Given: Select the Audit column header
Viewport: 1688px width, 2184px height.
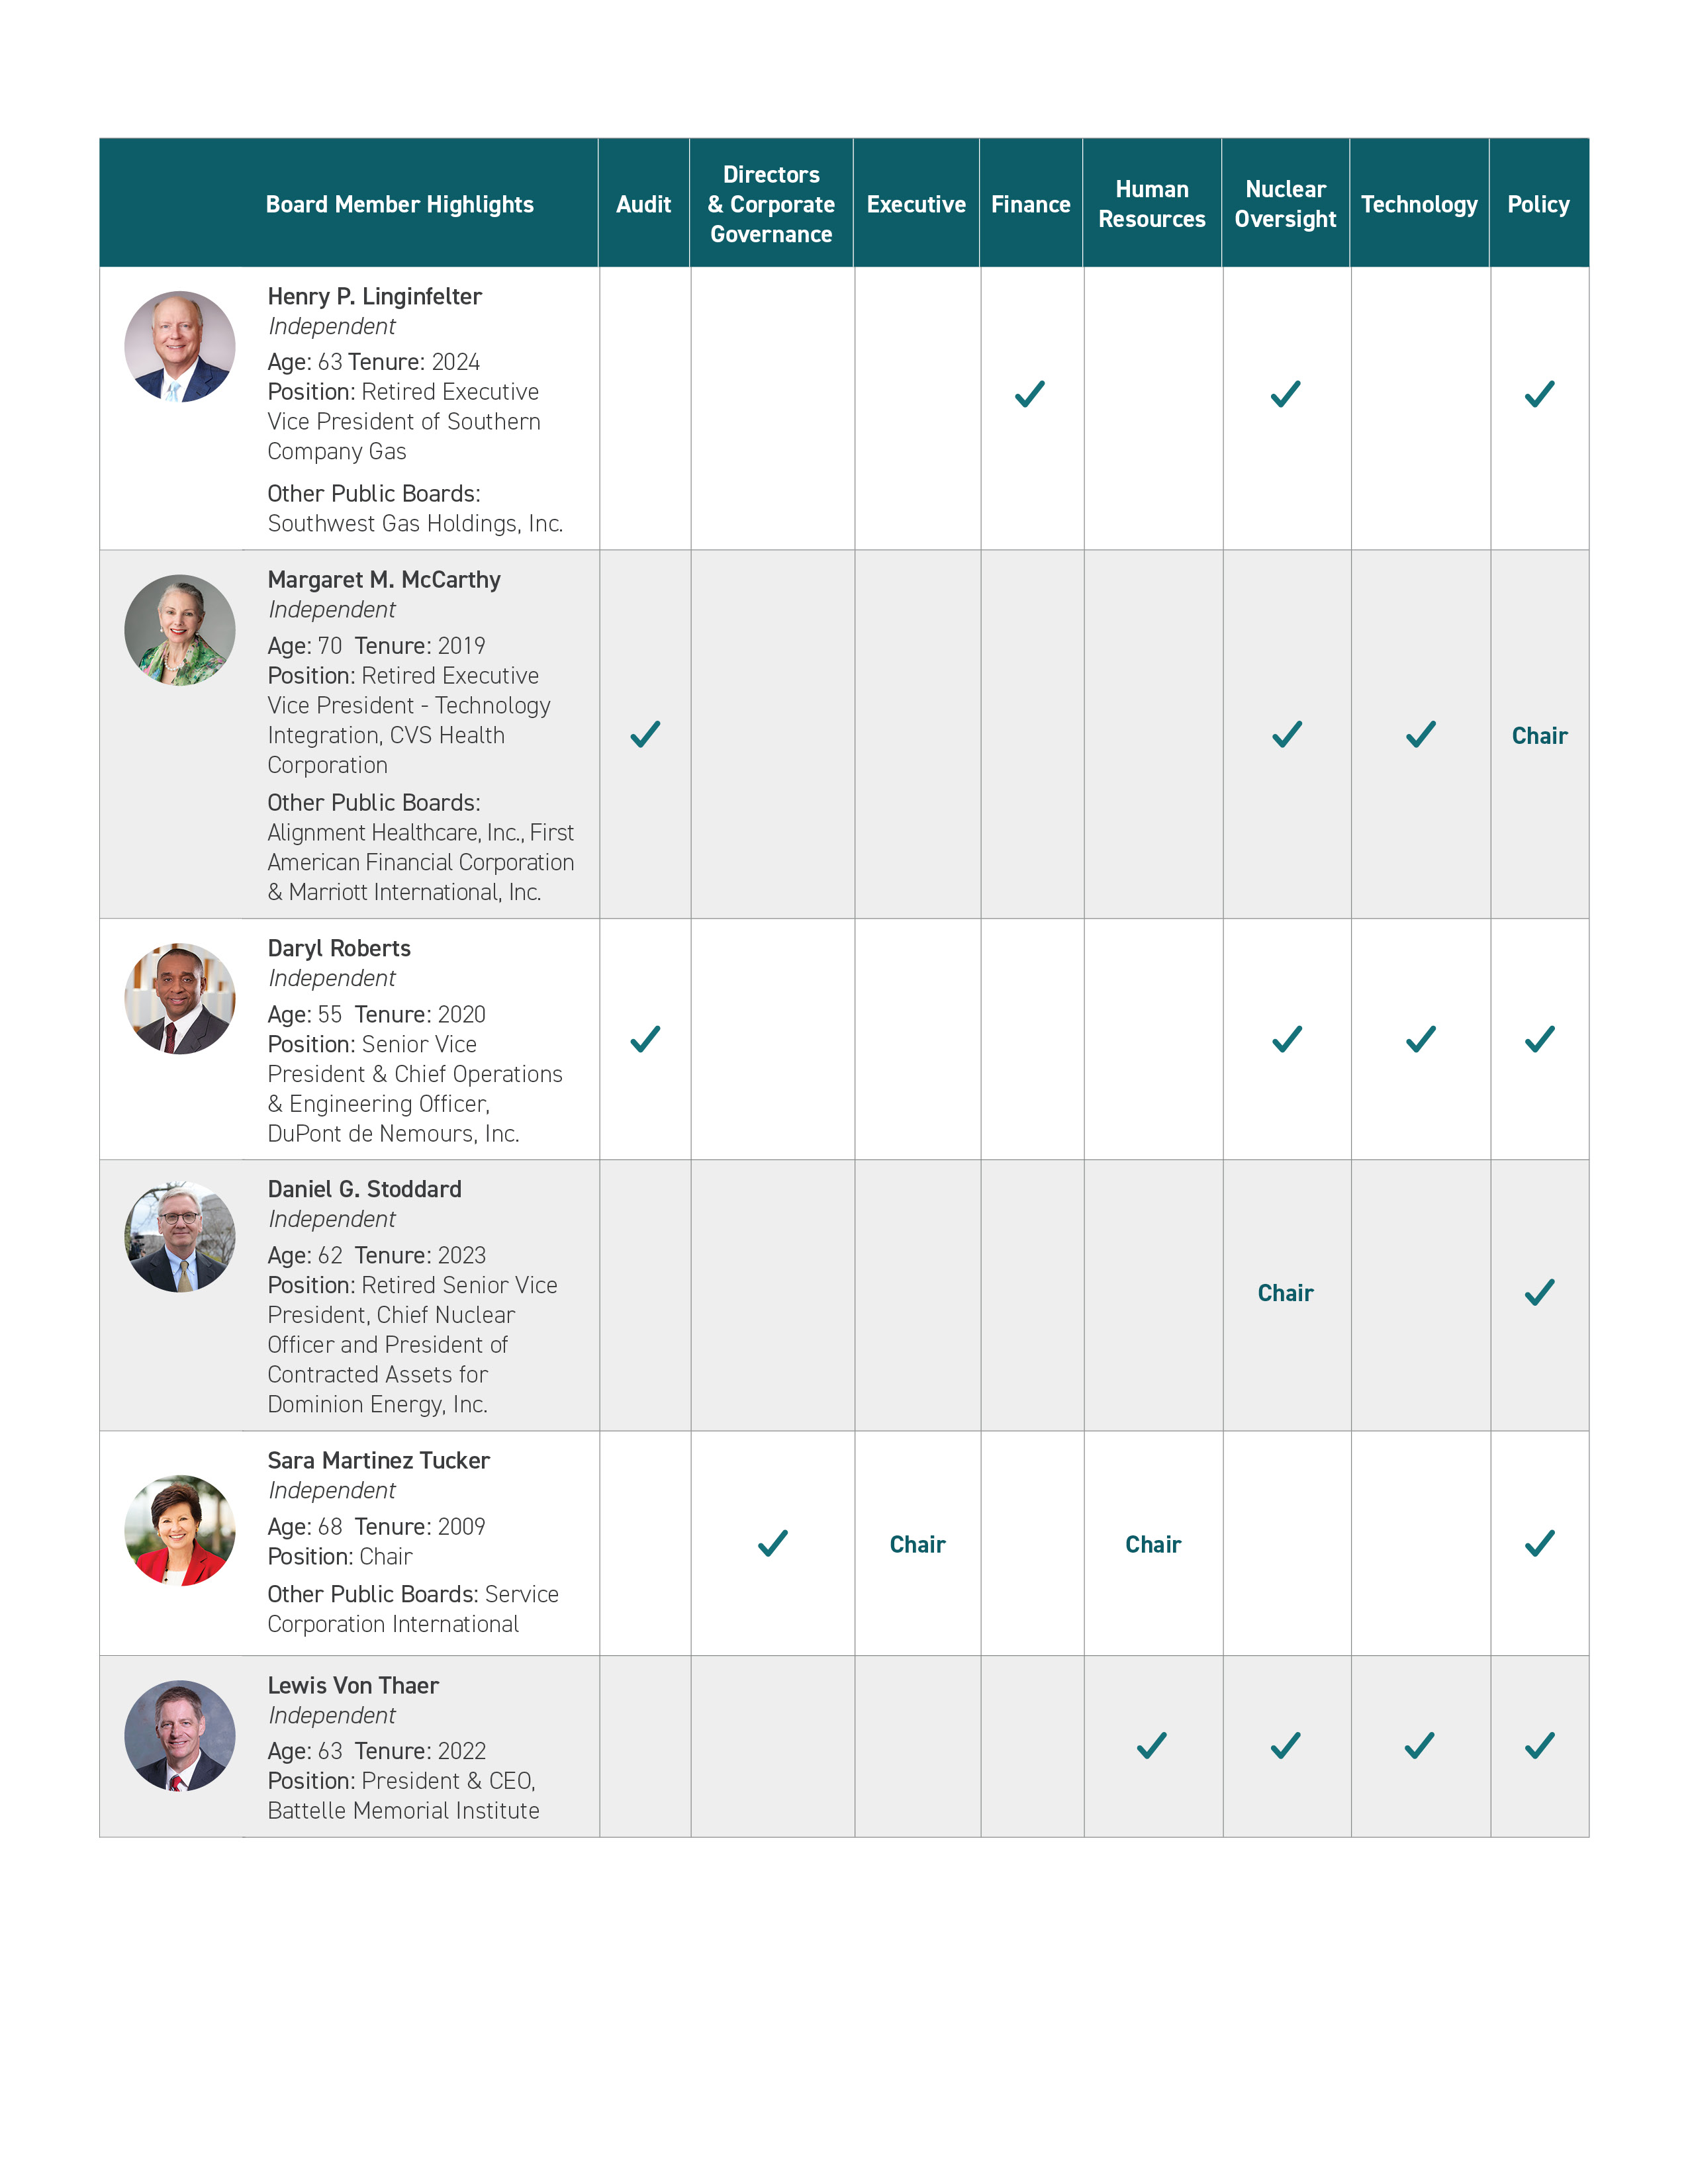Looking at the screenshot, I should 644,204.
